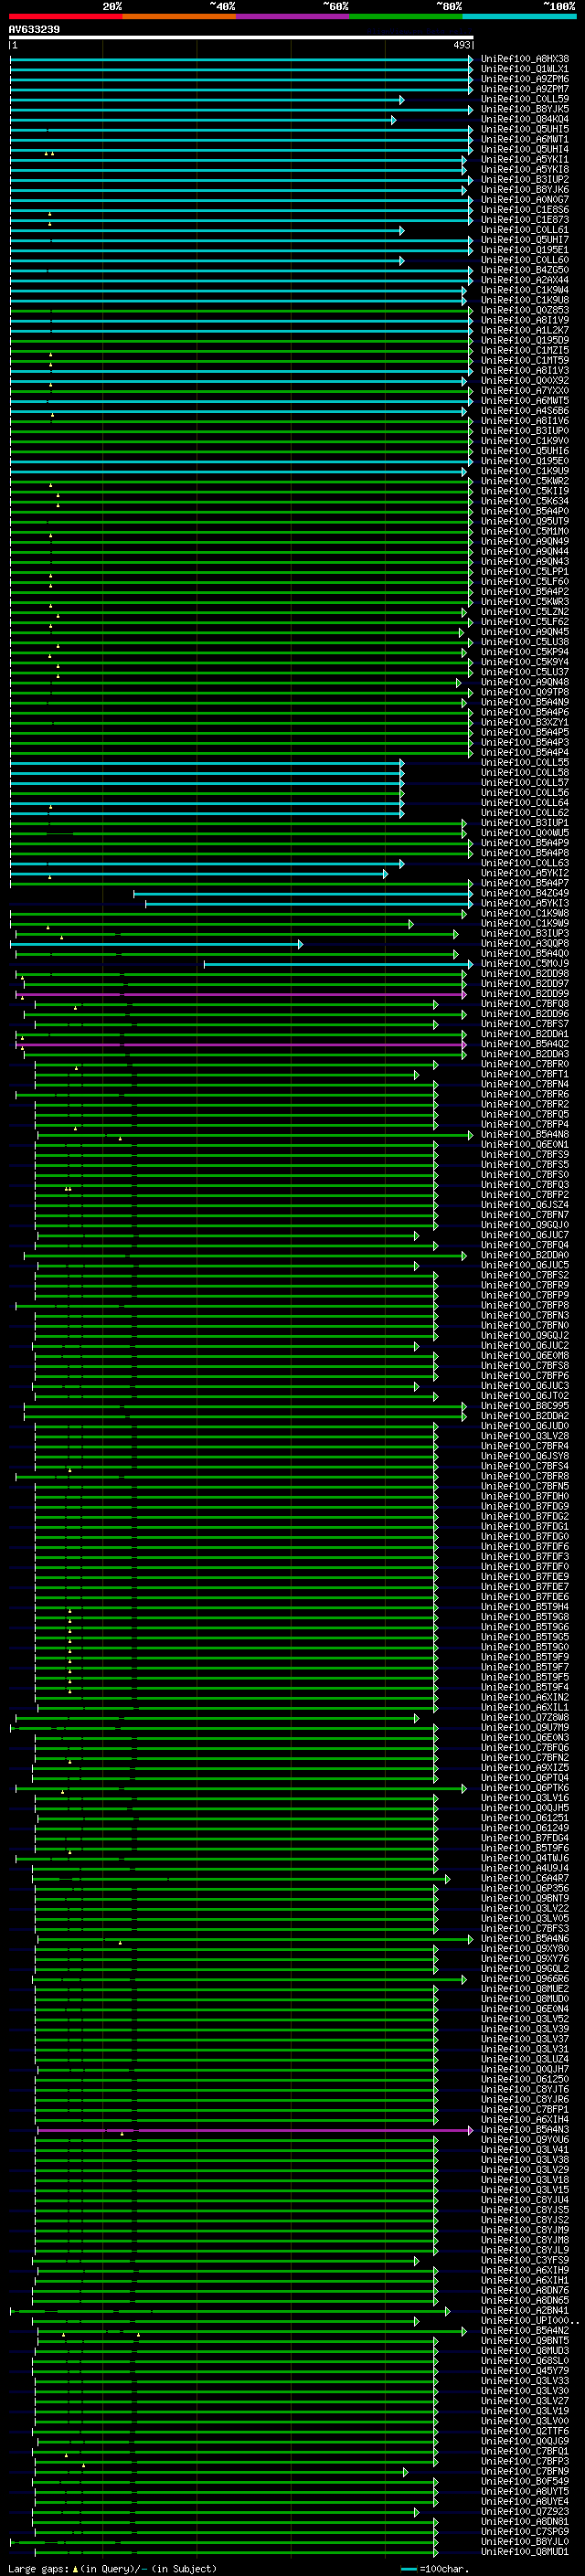Select hit UniRef100_B3IUP1
The image size is (585, 2576).
click(524, 822)
